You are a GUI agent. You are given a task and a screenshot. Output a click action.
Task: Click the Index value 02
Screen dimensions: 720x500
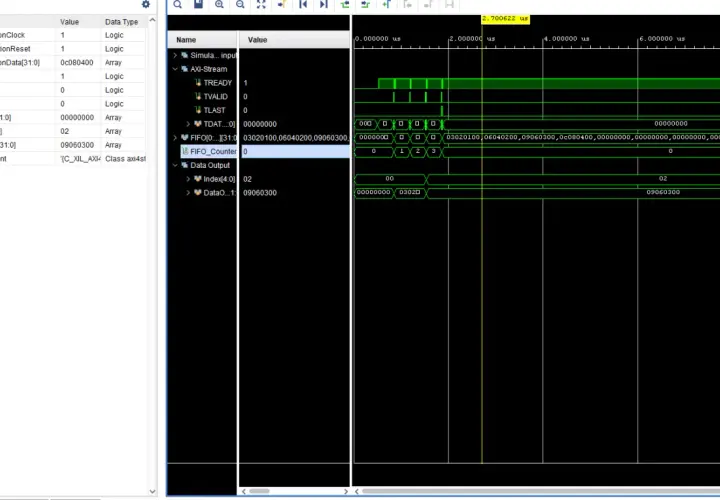coord(247,179)
